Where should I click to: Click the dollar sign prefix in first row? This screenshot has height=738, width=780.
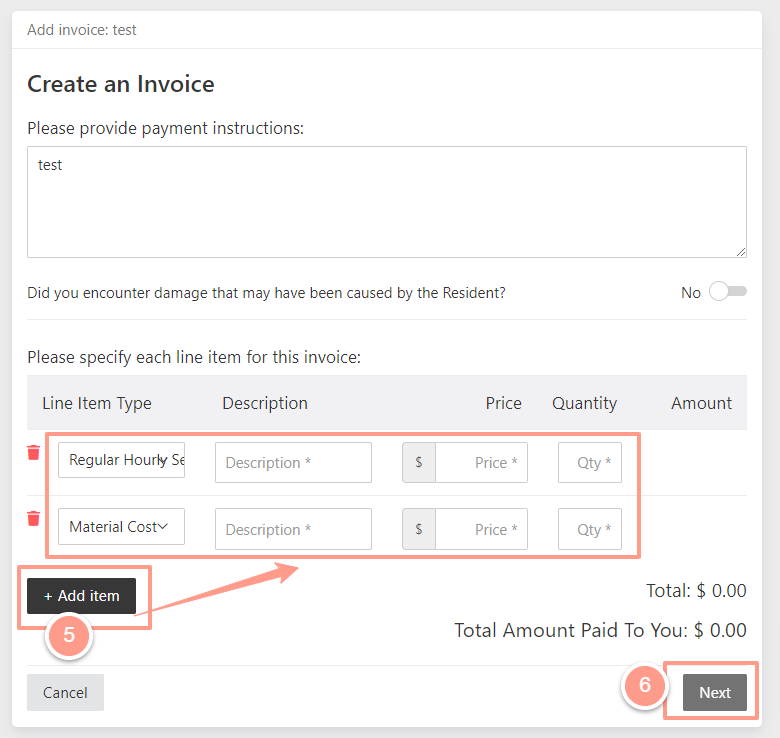(x=419, y=462)
